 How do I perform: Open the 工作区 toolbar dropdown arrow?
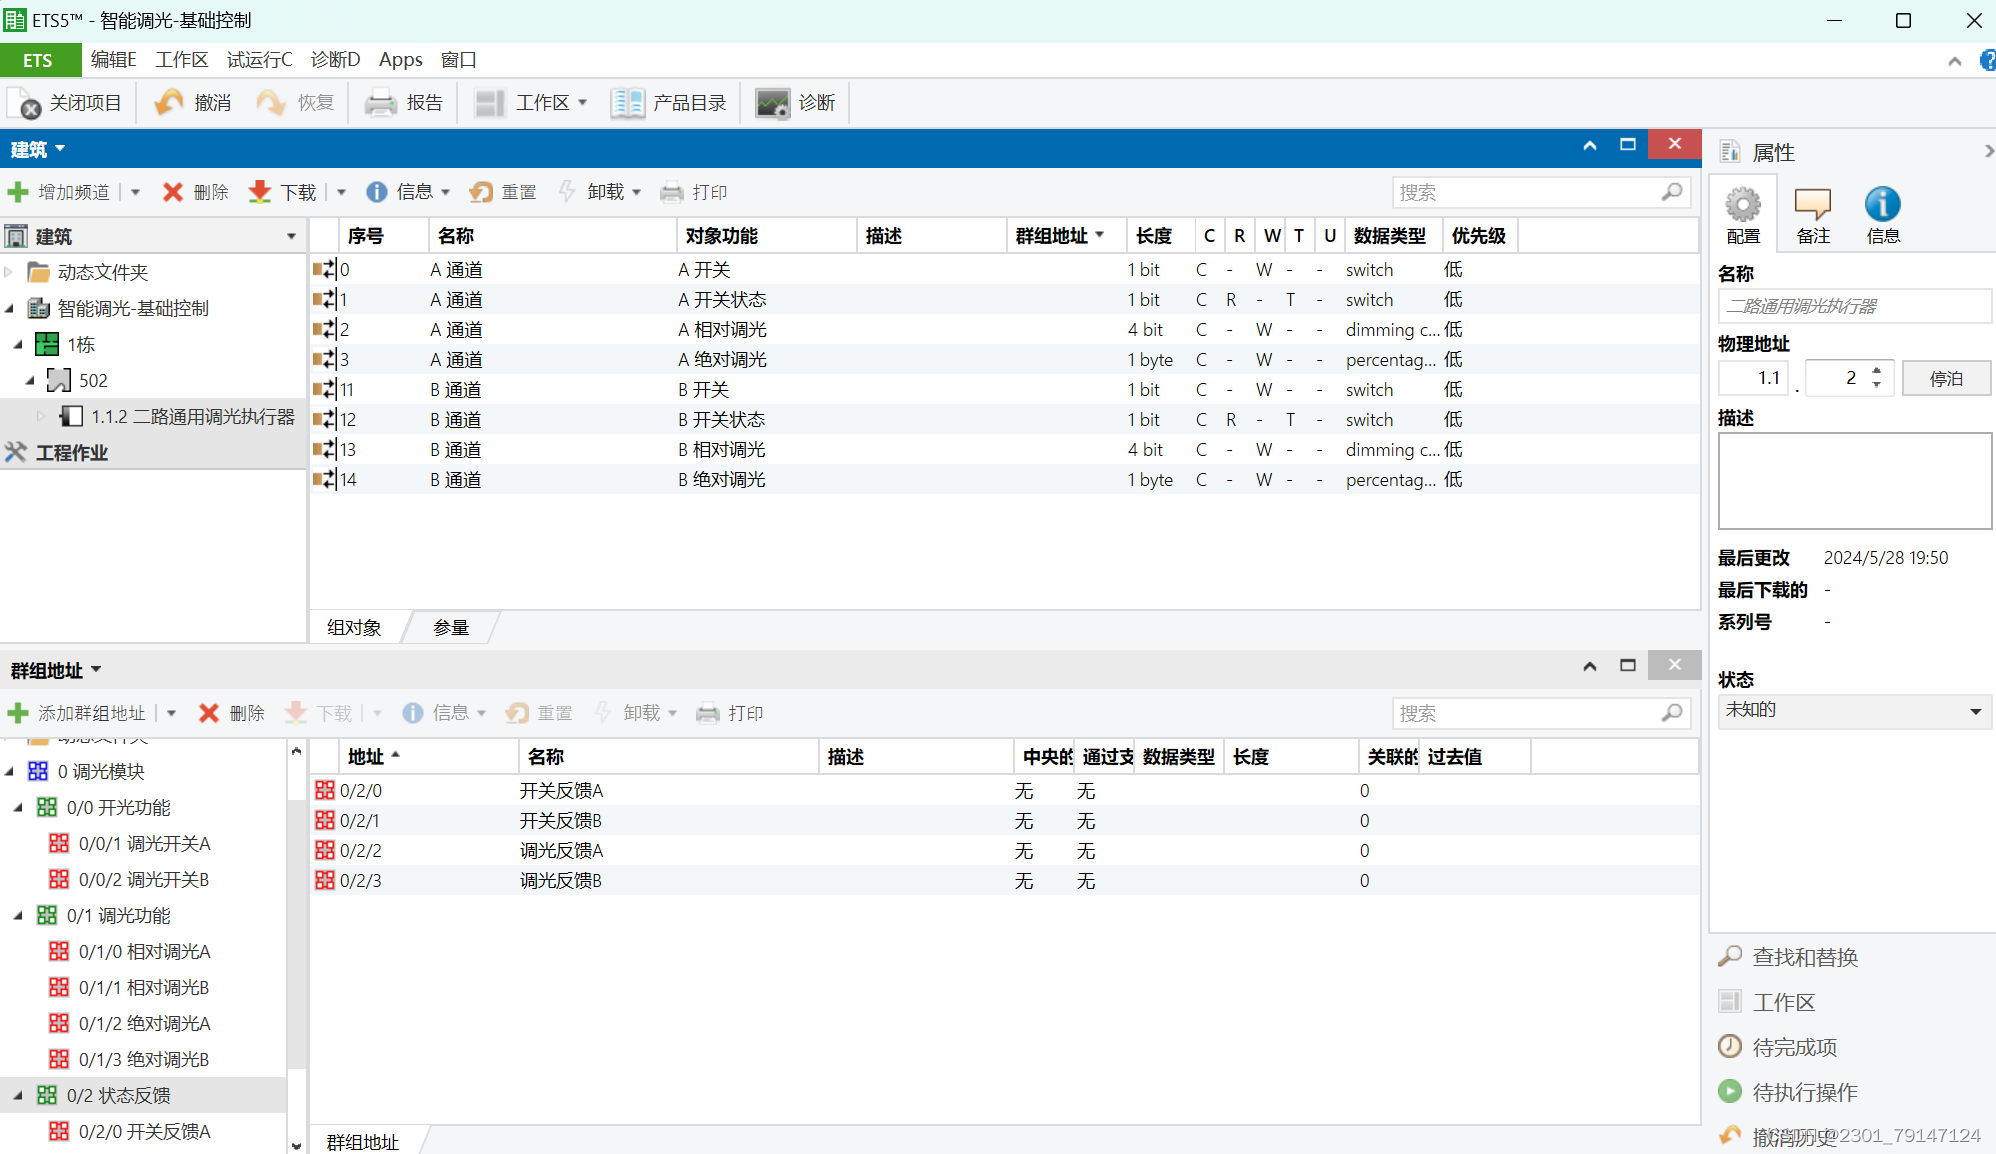click(x=582, y=103)
